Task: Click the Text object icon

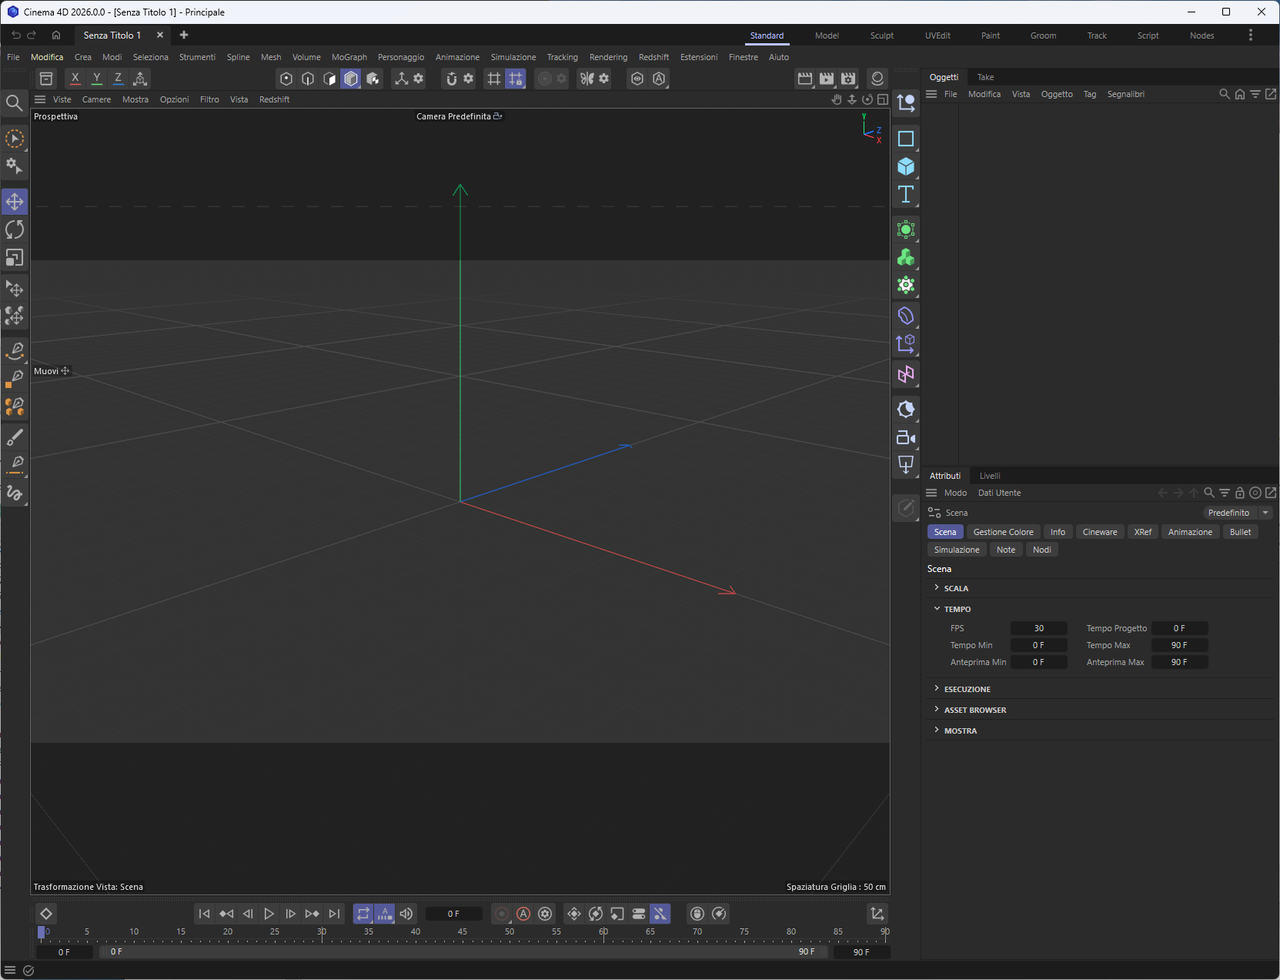Action: (906, 194)
